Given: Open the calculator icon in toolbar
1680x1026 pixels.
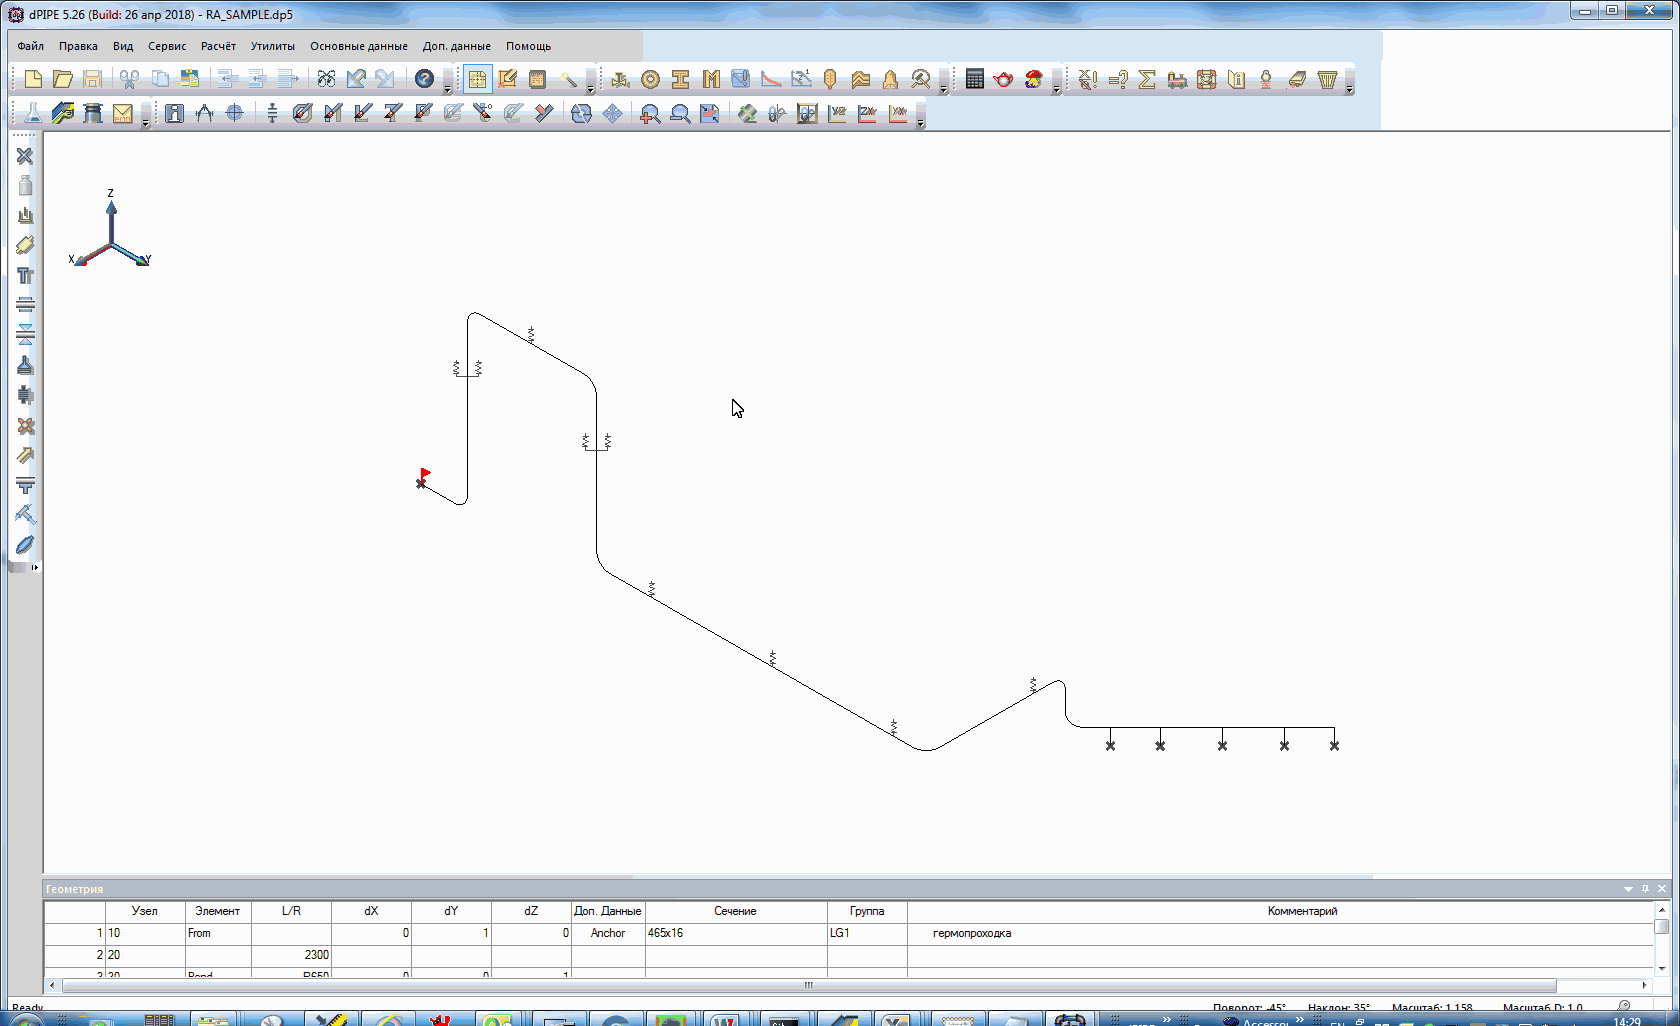Looking at the screenshot, I should 974,79.
